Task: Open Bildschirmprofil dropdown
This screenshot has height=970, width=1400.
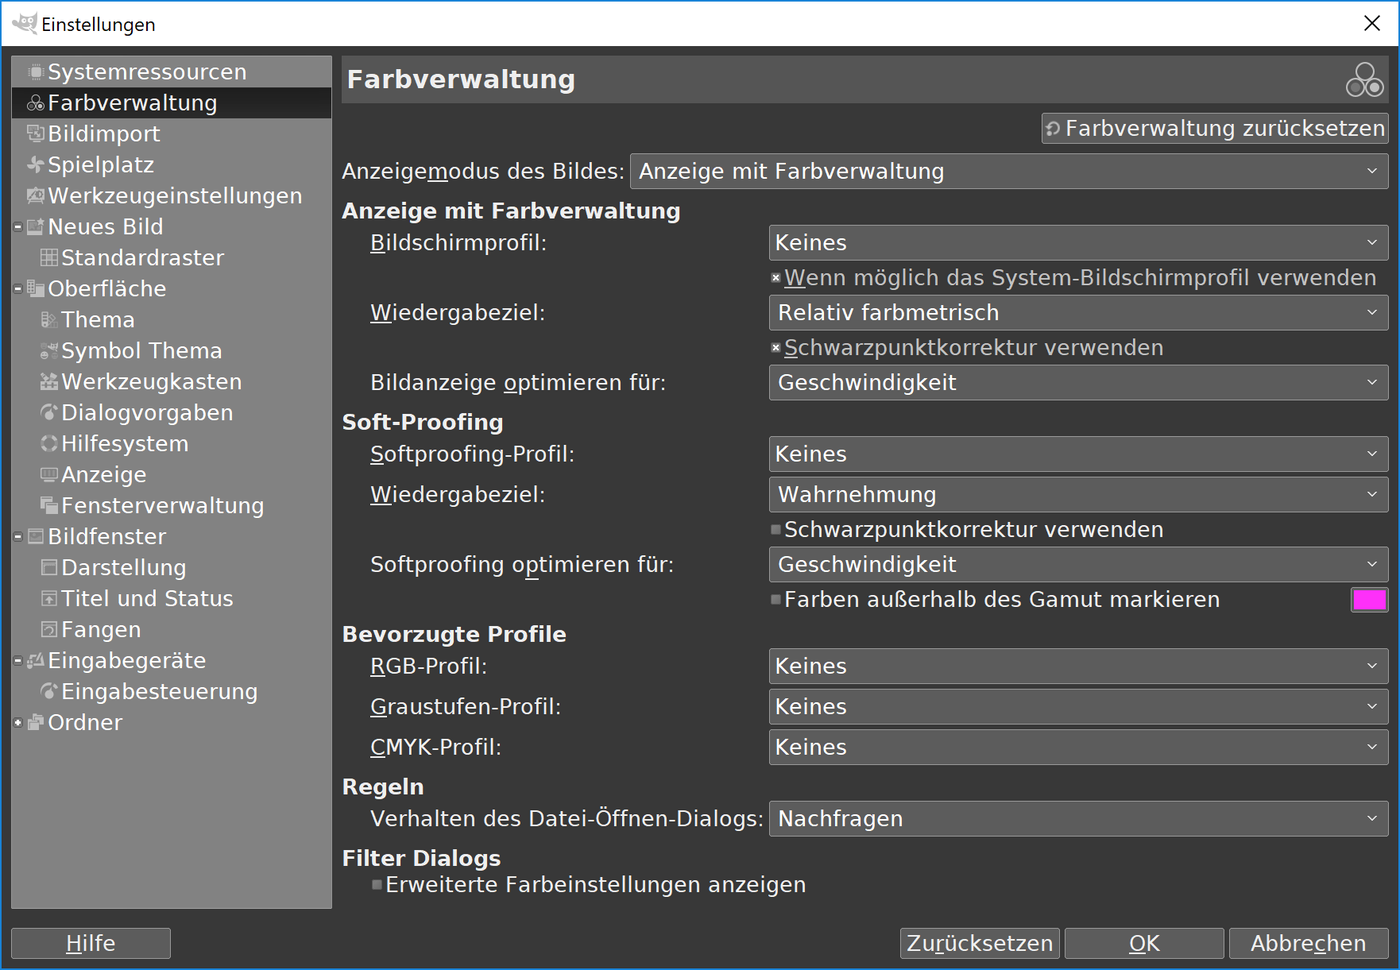Action: pos(1079,243)
